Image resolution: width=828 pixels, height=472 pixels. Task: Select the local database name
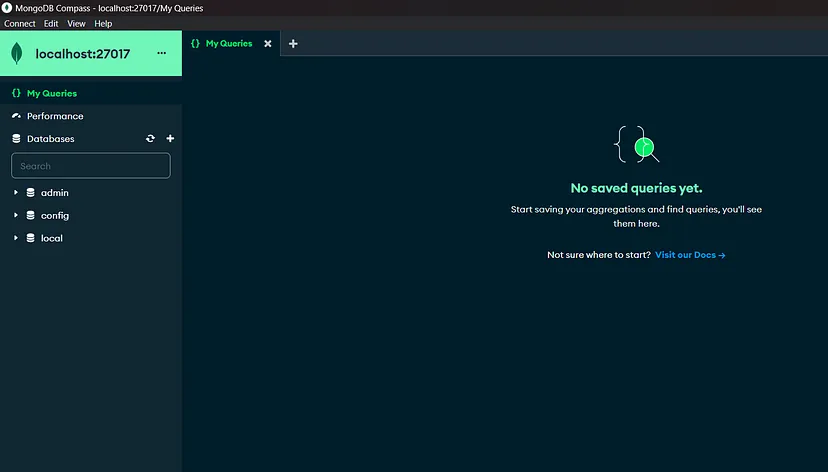52,238
